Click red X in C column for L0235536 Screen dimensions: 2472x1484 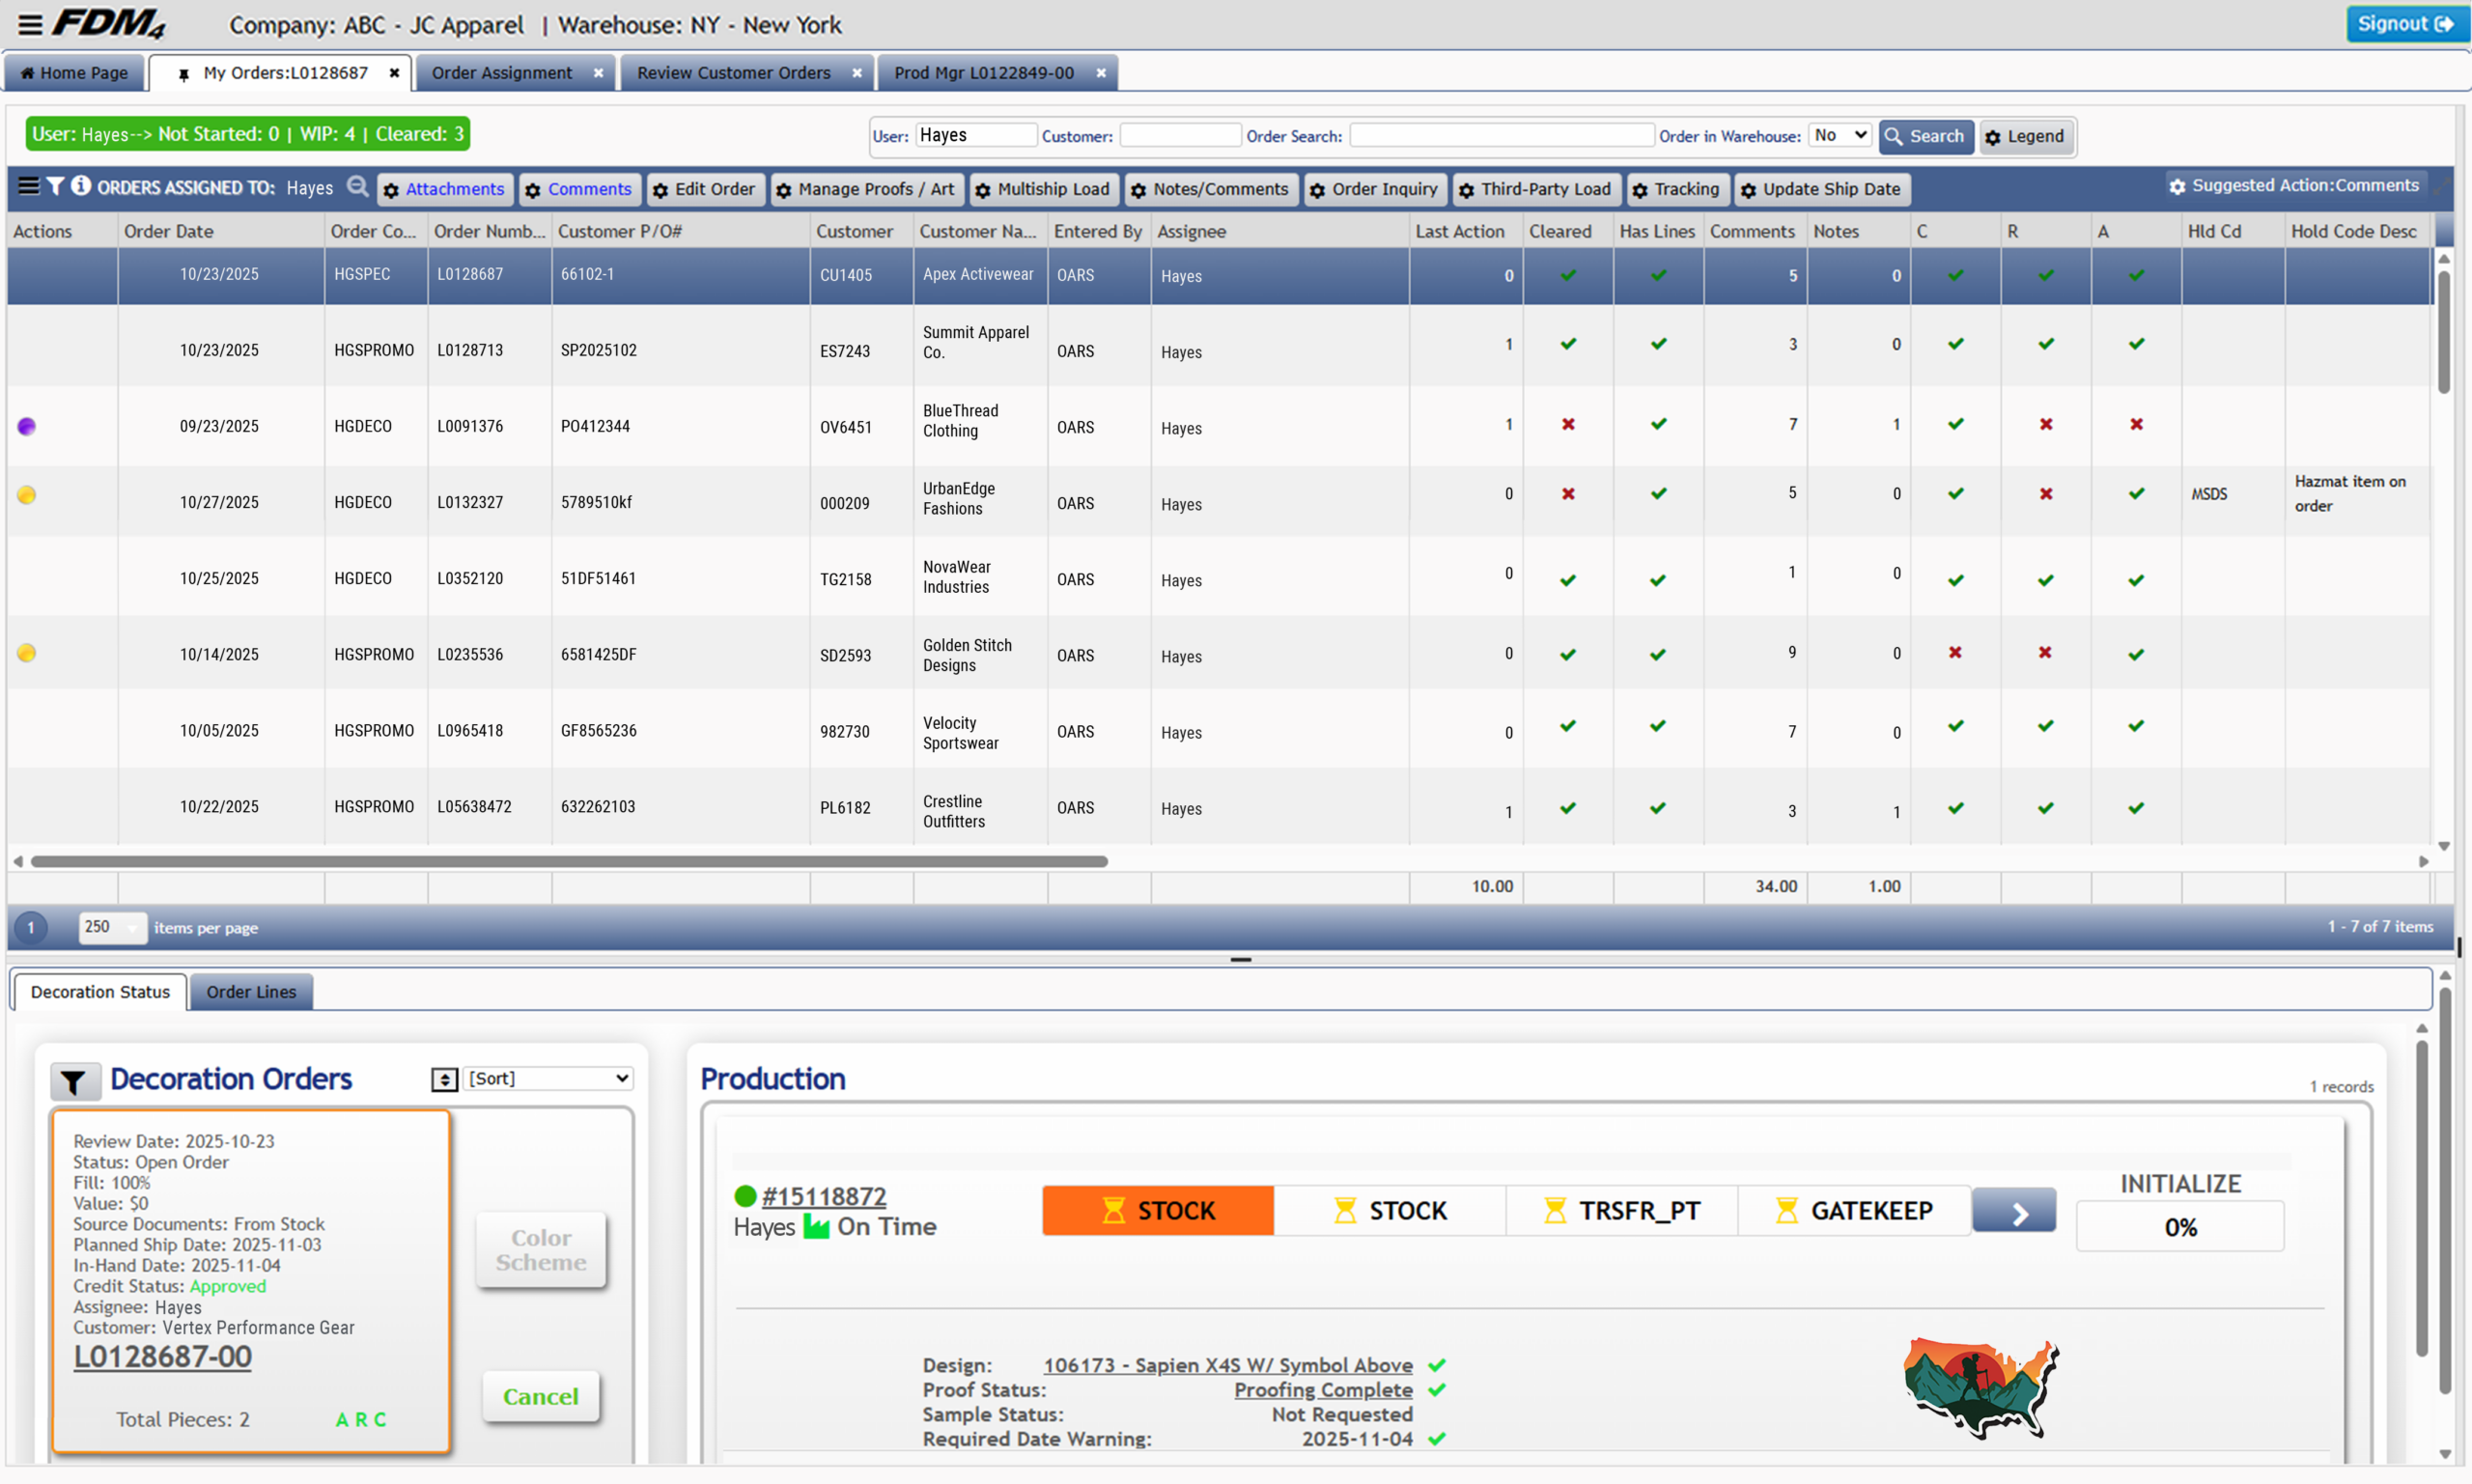tap(1955, 653)
